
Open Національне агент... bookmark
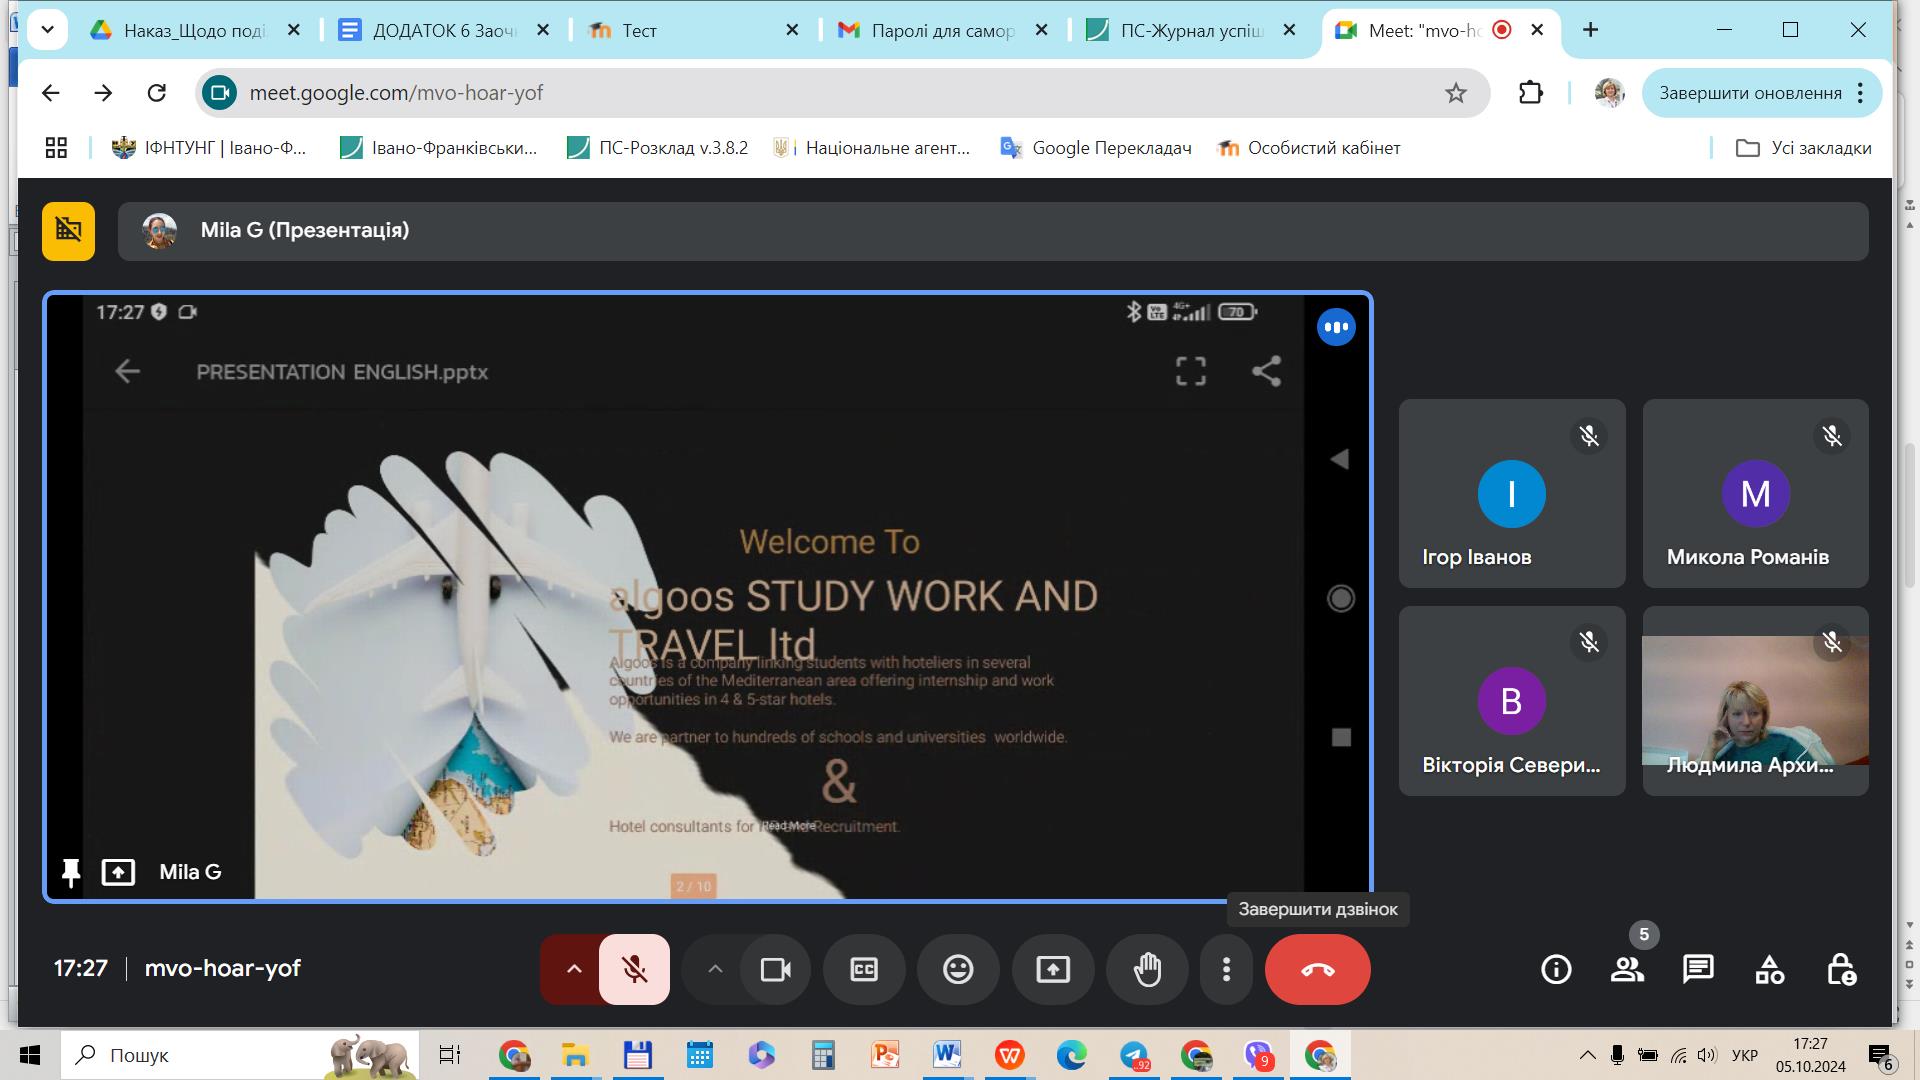(872, 148)
